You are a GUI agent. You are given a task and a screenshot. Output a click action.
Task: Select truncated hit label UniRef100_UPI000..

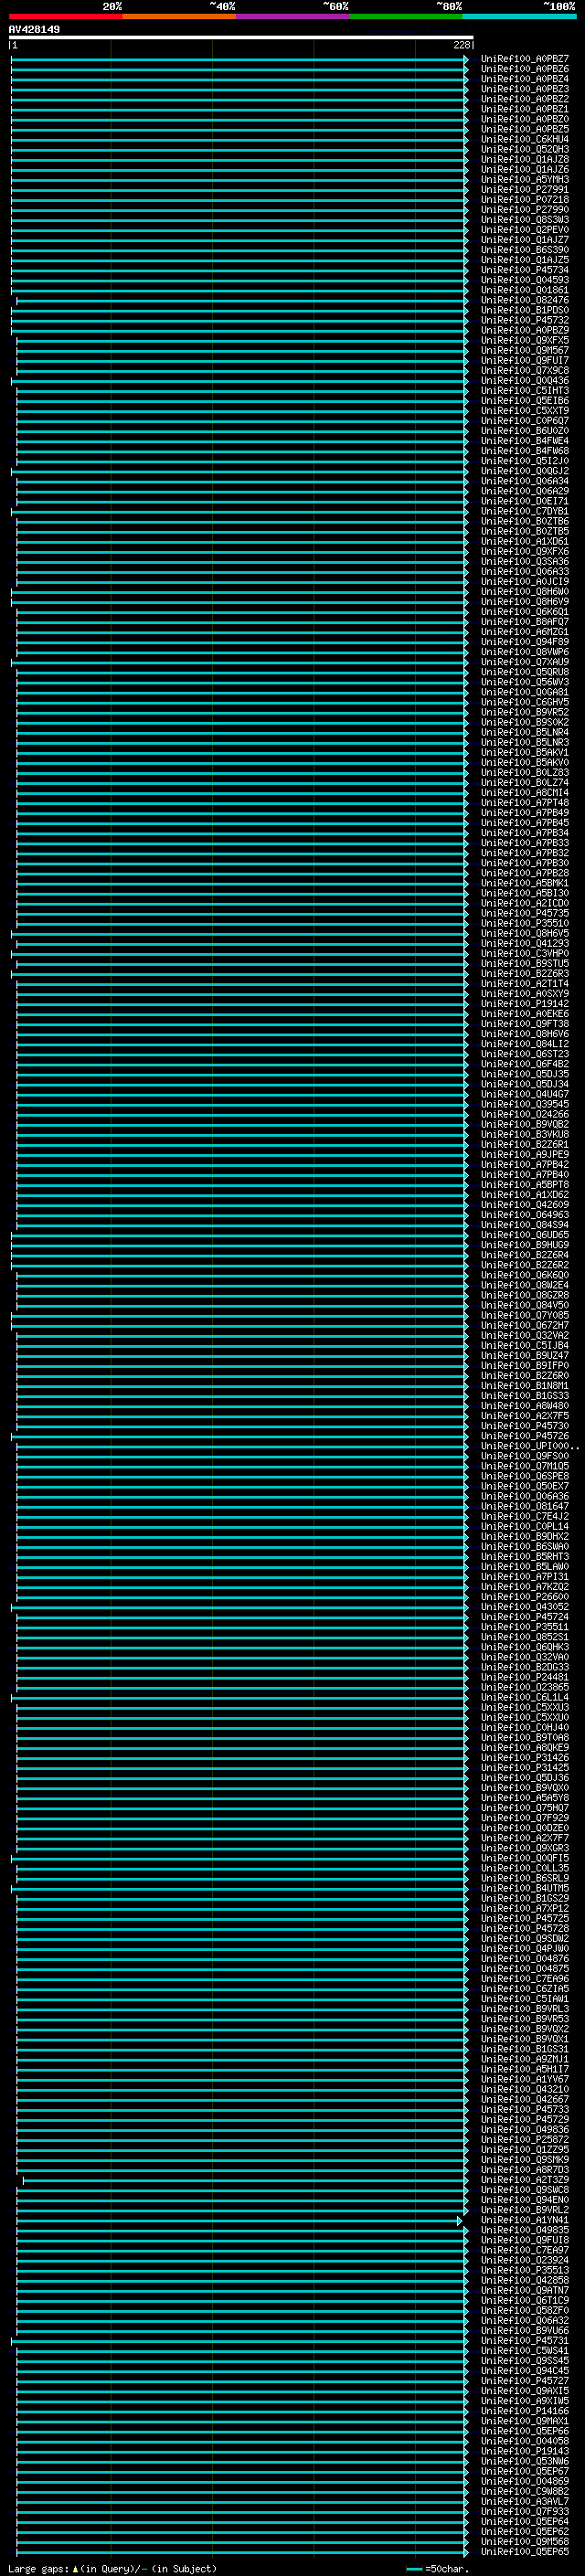(x=528, y=1445)
